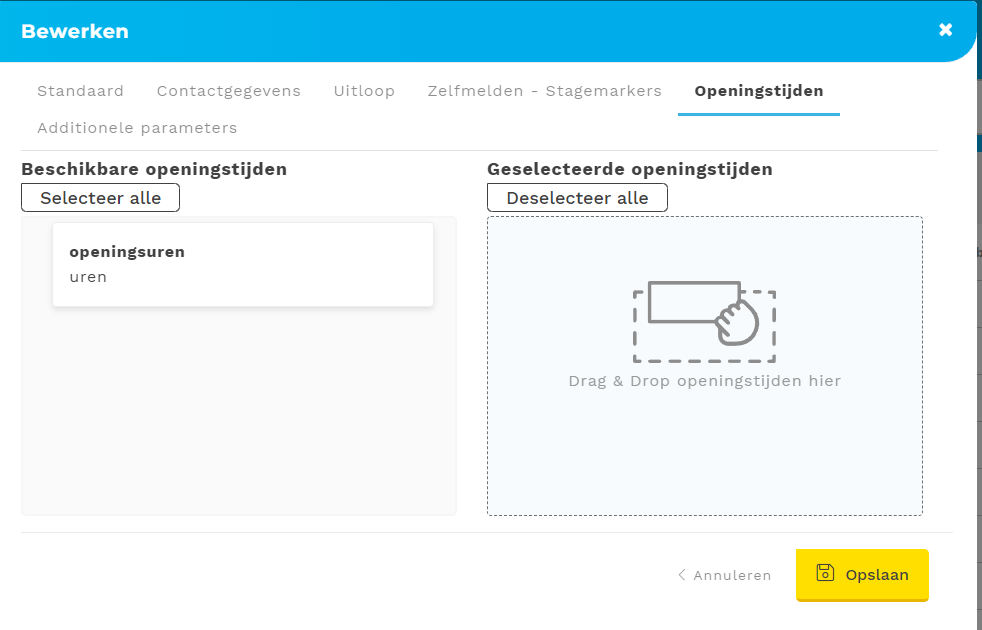Show the Additionele parameters tab
This screenshot has width=982, height=630.
(x=137, y=128)
